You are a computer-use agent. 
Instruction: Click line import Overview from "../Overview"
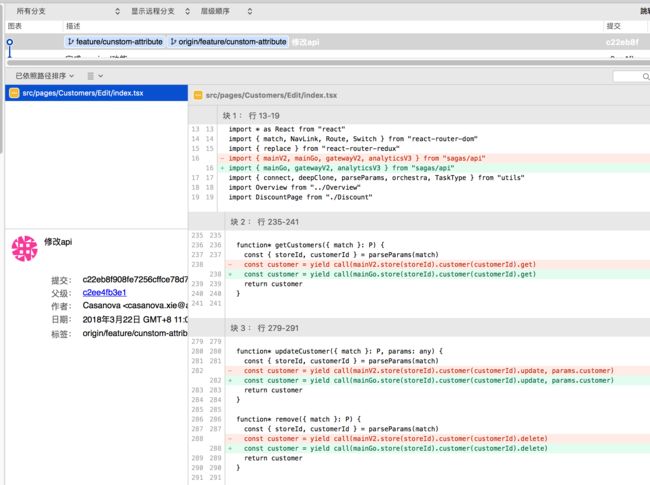coord(294,187)
